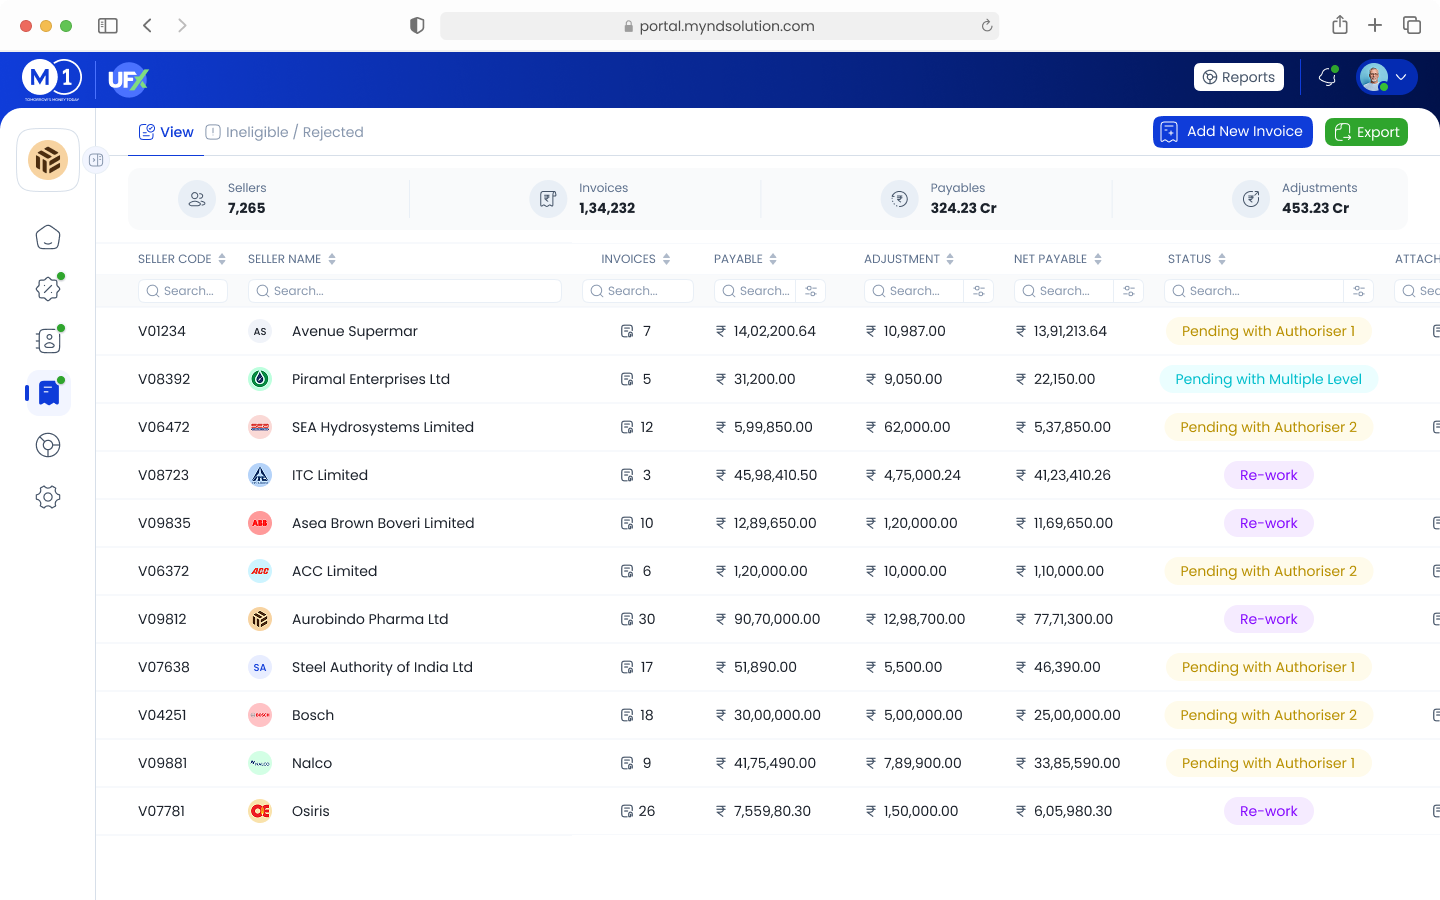Click Pending with Multiple Level status badge

pyautogui.click(x=1268, y=379)
